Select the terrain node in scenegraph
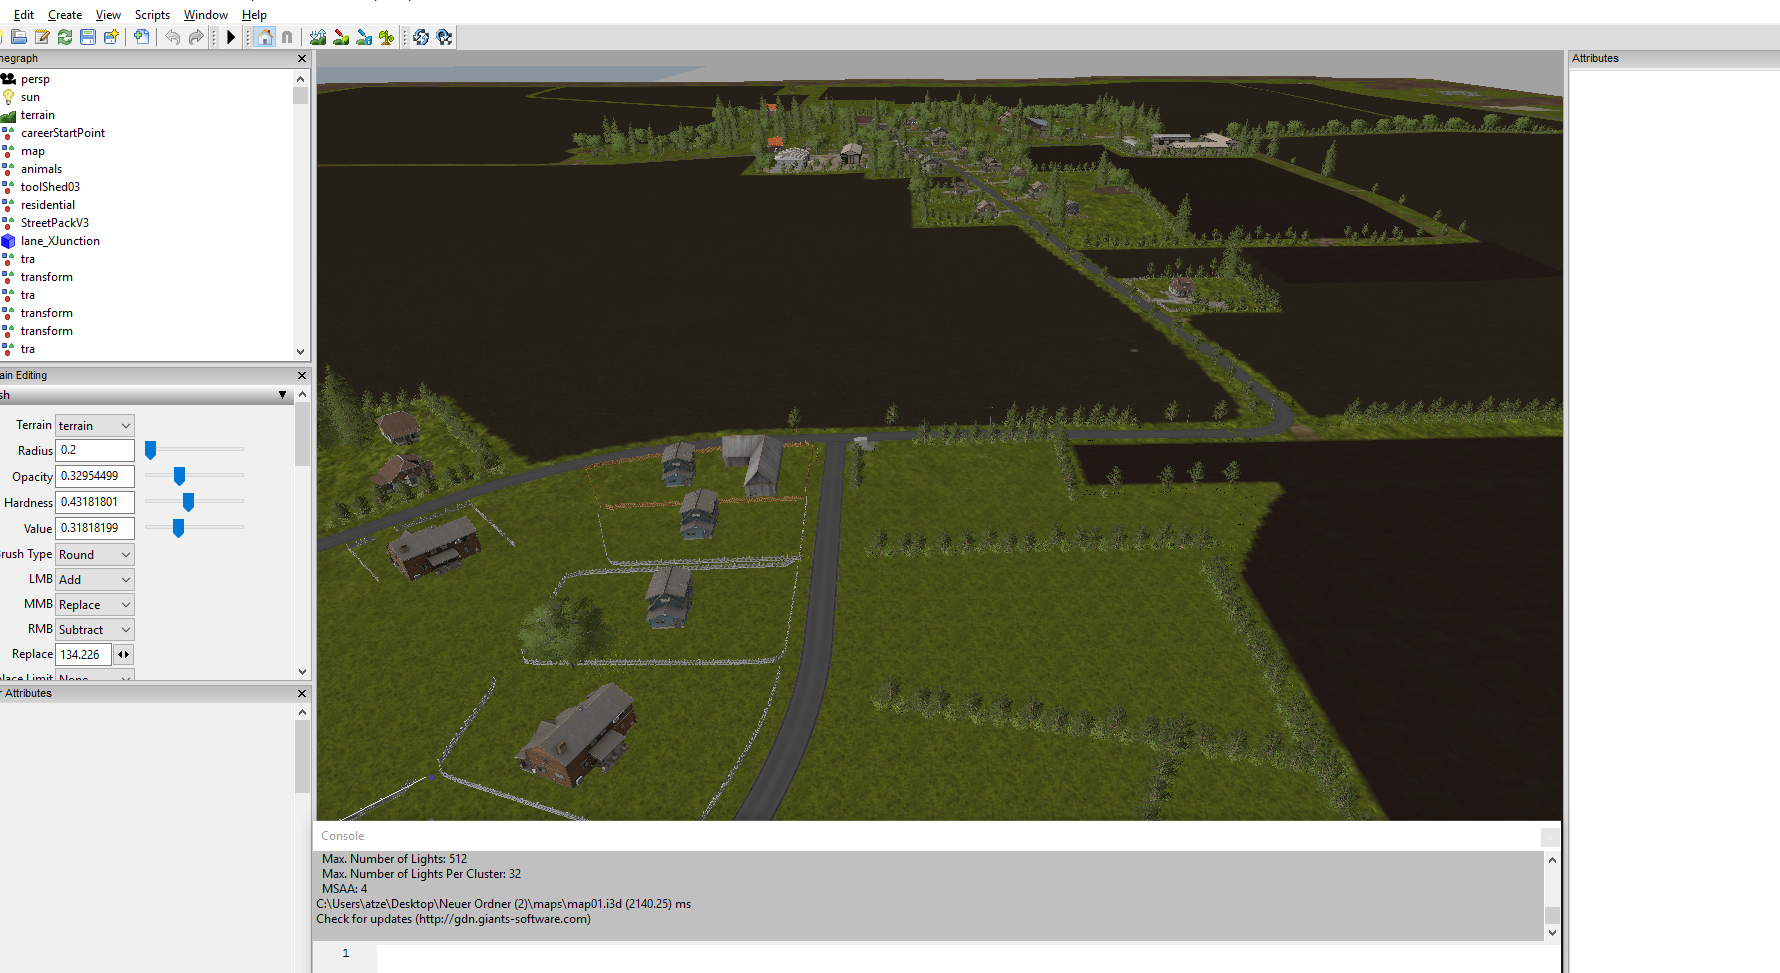This screenshot has height=973, width=1780. coord(38,115)
